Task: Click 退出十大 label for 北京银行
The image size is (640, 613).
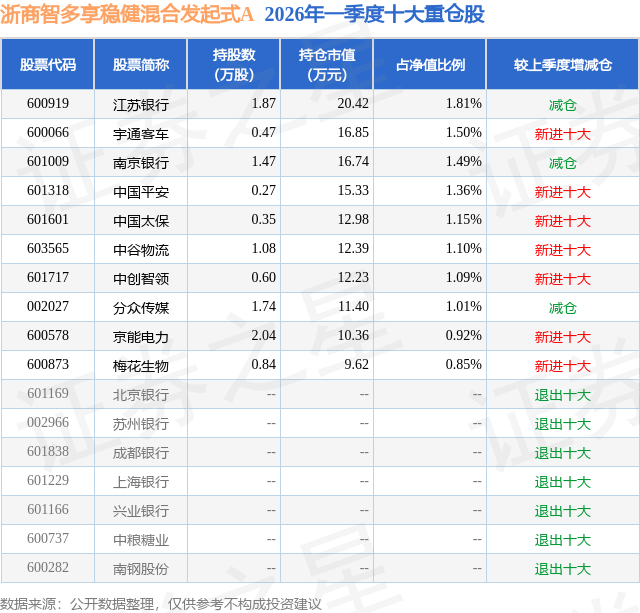Action: click(562, 395)
